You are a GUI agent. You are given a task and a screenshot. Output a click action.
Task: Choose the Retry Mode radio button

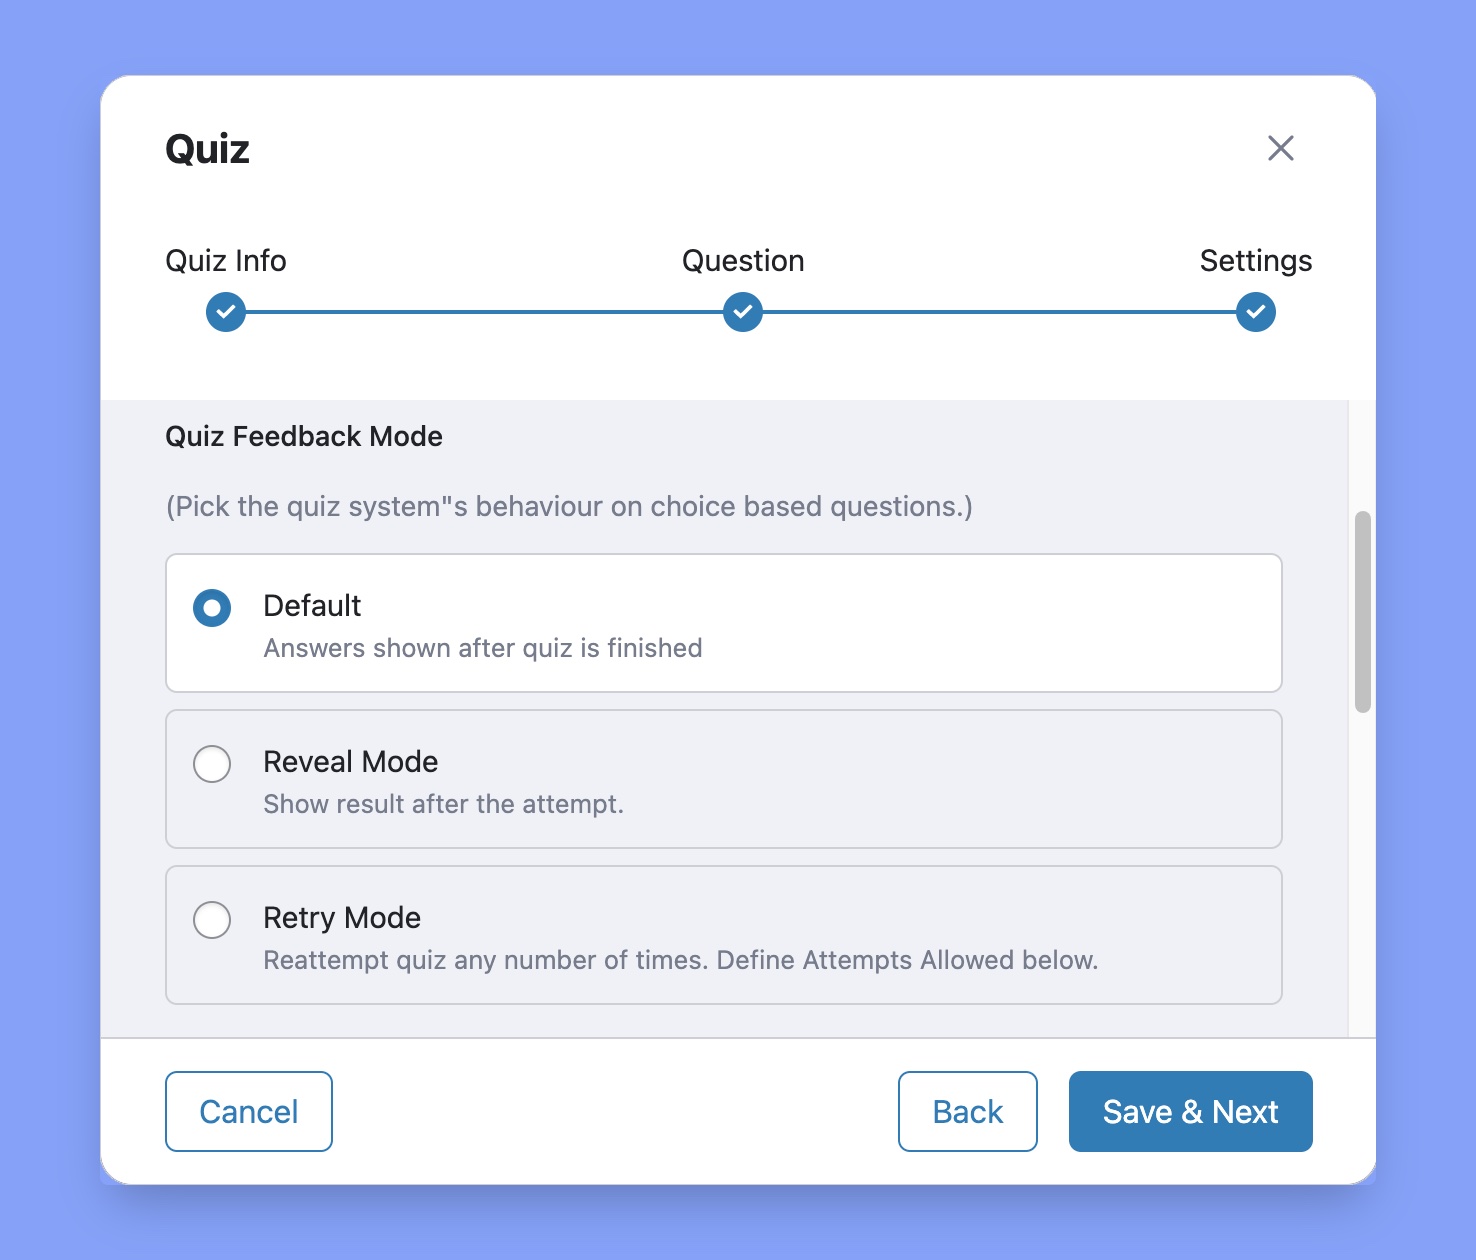(x=212, y=920)
